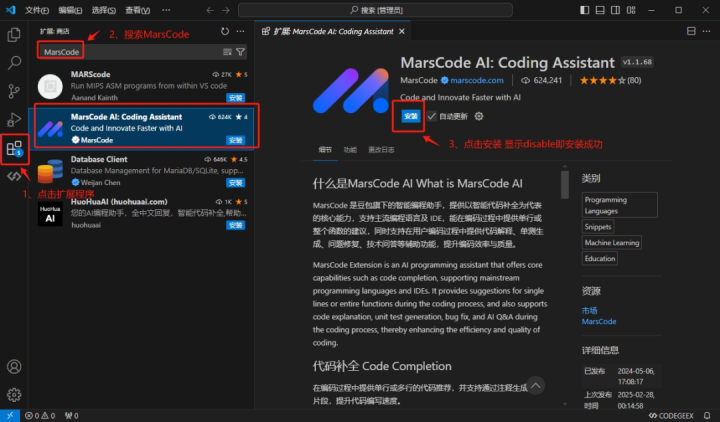Click the top command center search box
This screenshot has height=422, width=720.
click(x=375, y=10)
